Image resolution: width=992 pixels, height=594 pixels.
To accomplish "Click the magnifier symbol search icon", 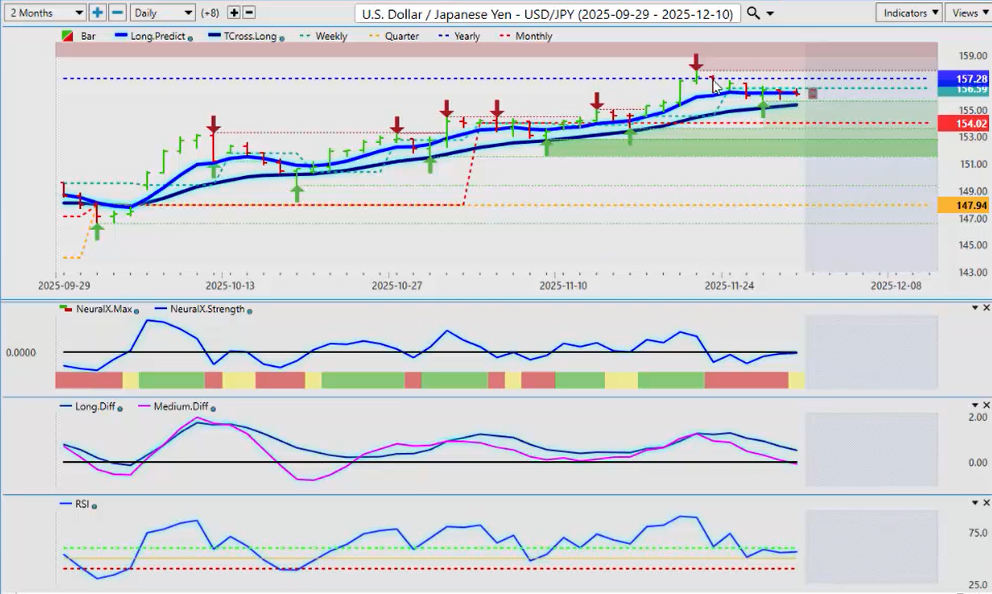I will click(754, 13).
